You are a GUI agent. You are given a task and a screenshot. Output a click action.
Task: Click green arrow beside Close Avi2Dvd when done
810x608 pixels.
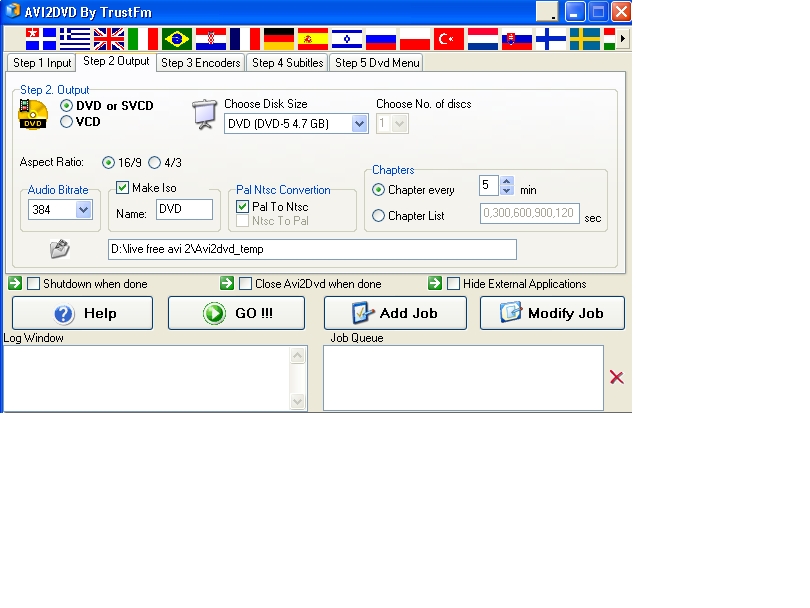(227, 283)
